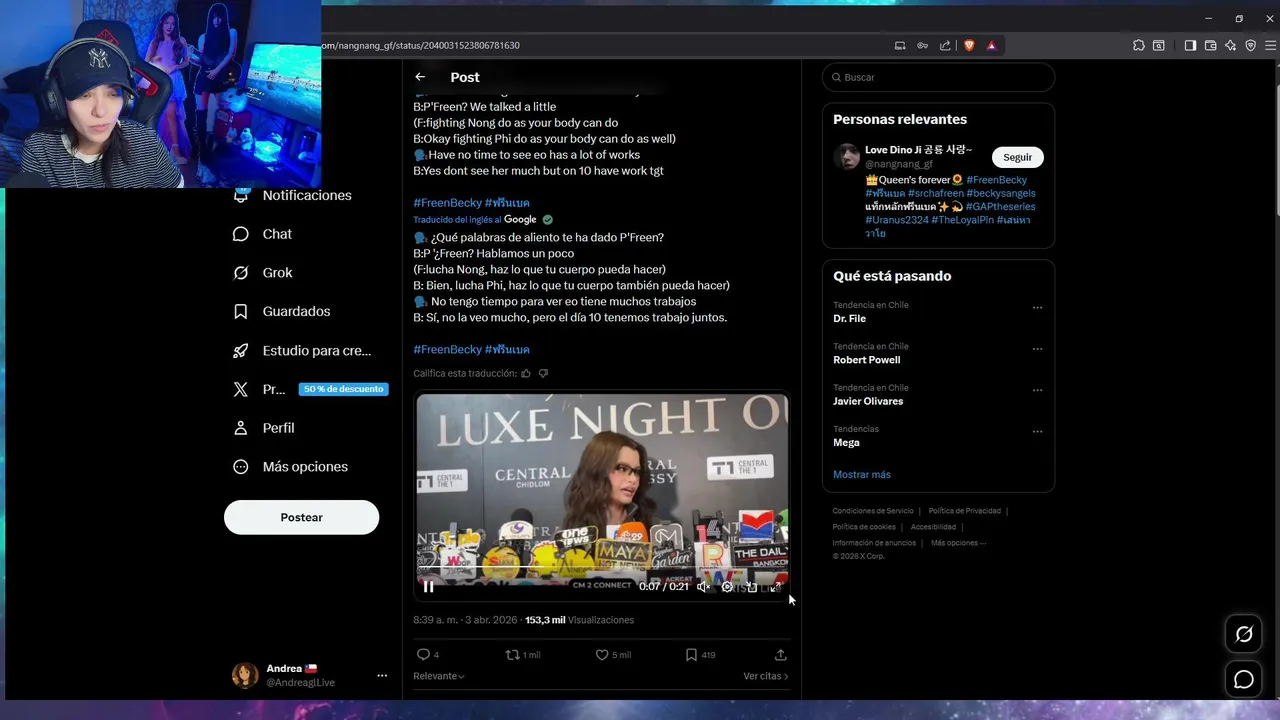Image resolution: width=1280 pixels, height=720 pixels.
Task: Open Andrea account menu dots
Action: point(382,676)
